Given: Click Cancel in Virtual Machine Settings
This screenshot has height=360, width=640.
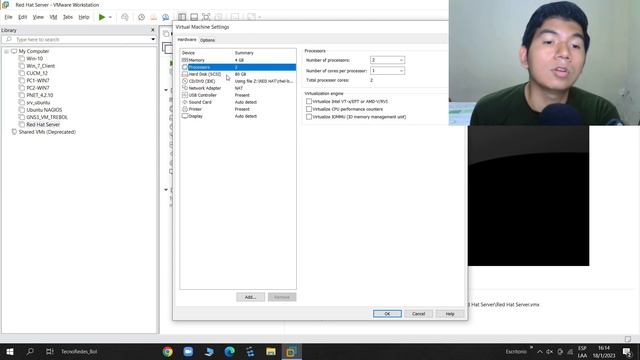Looking at the screenshot, I should coord(418,314).
